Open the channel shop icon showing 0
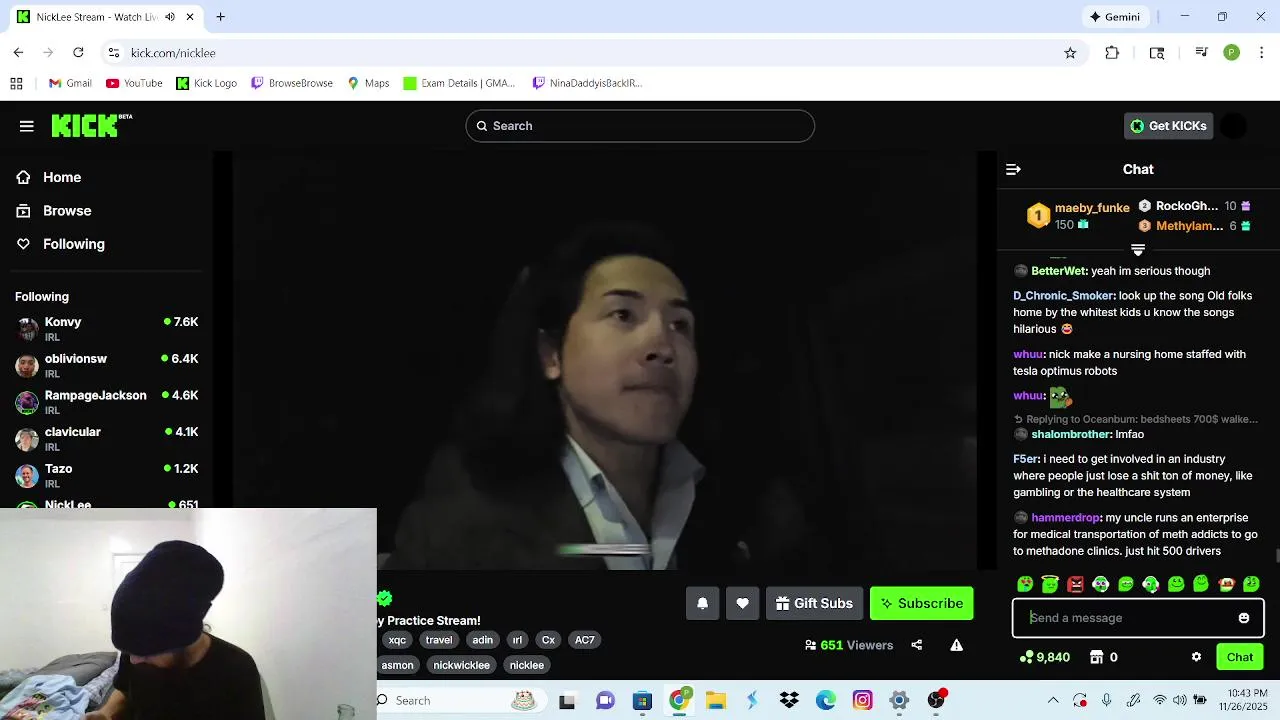The height and width of the screenshot is (720, 1280). 1103,657
